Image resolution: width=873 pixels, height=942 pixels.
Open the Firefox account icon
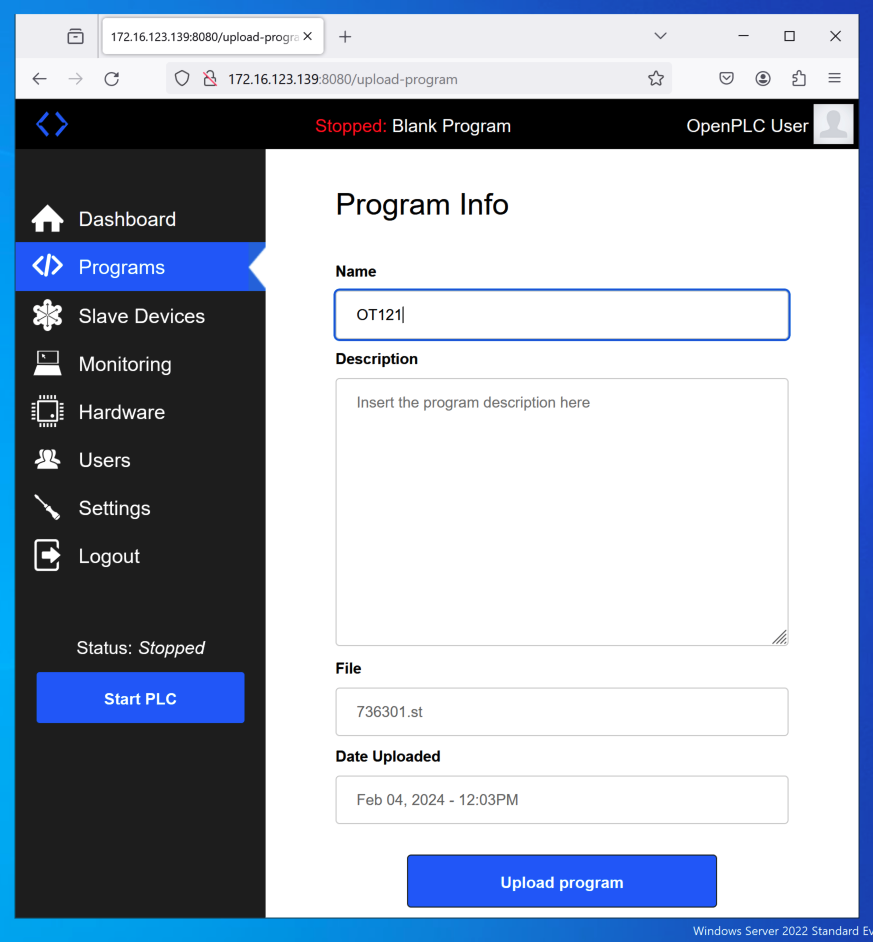coord(763,78)
